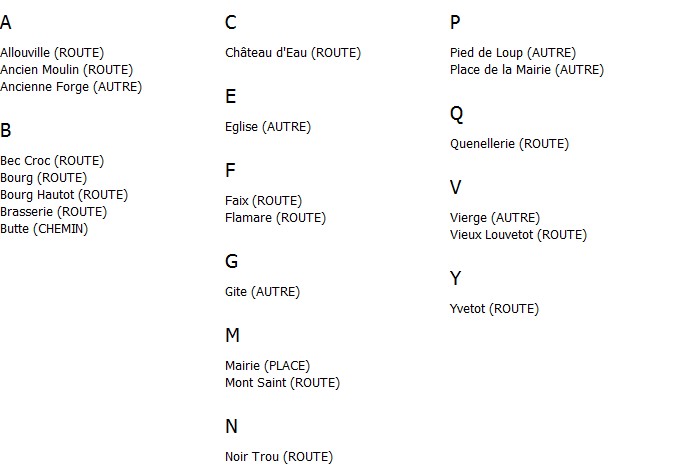Image resolution: width=675 pixels, height=473 pixels.
Task: Select Flamare (ROUTE) street
Action: coord(276,218)
